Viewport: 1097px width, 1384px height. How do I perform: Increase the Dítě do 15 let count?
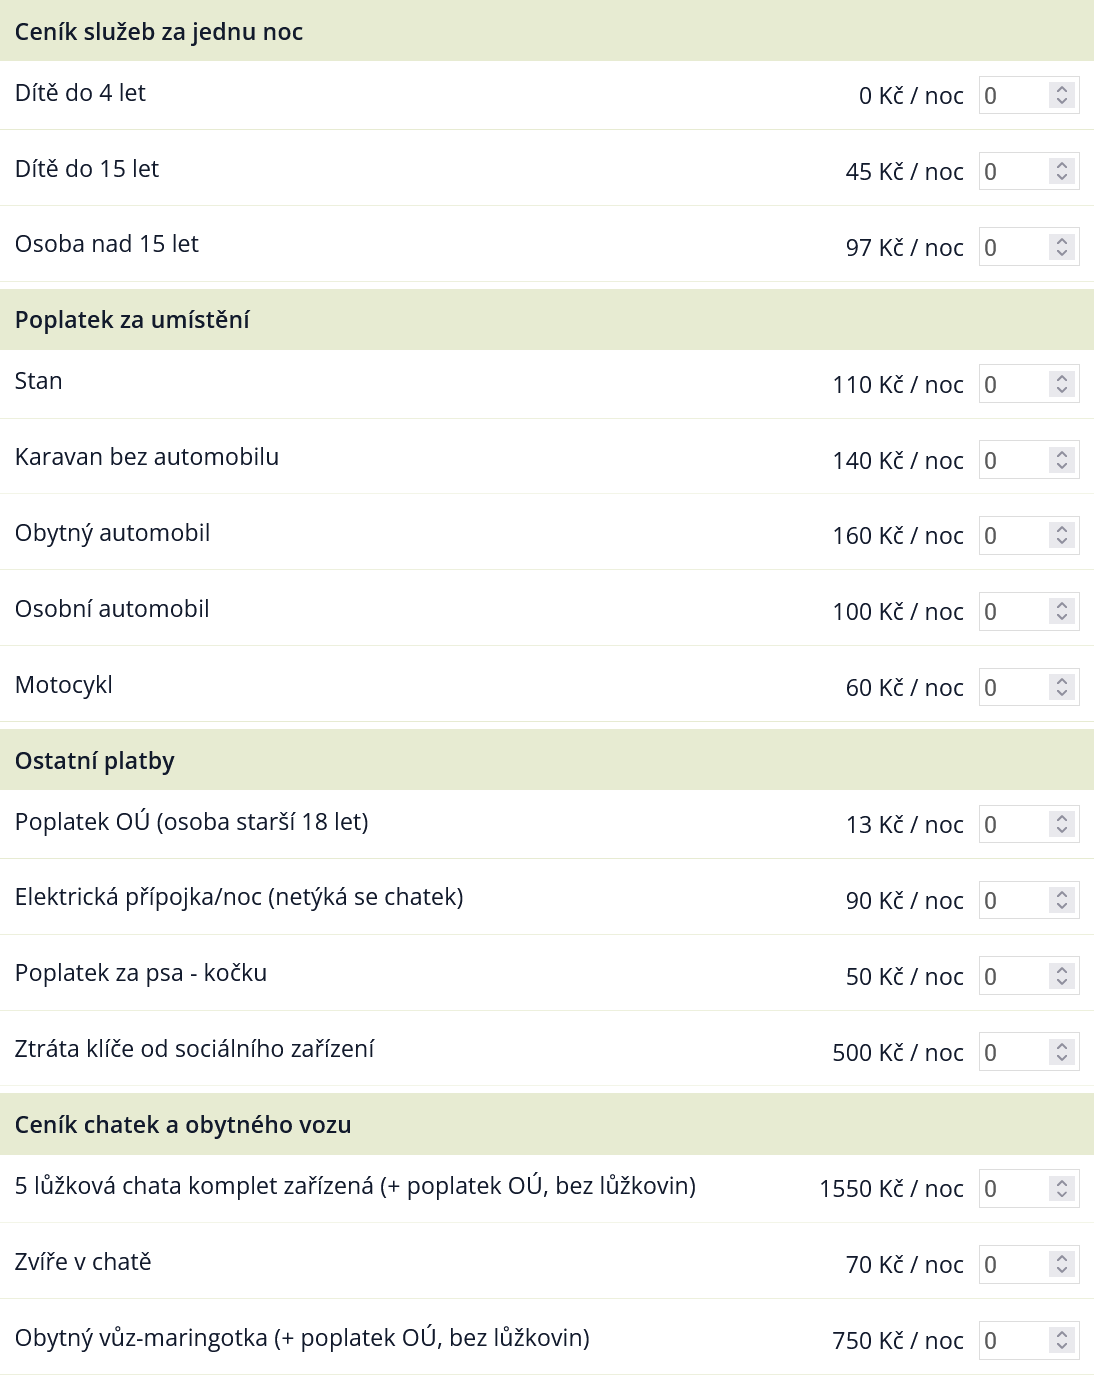coord(1062,166)
